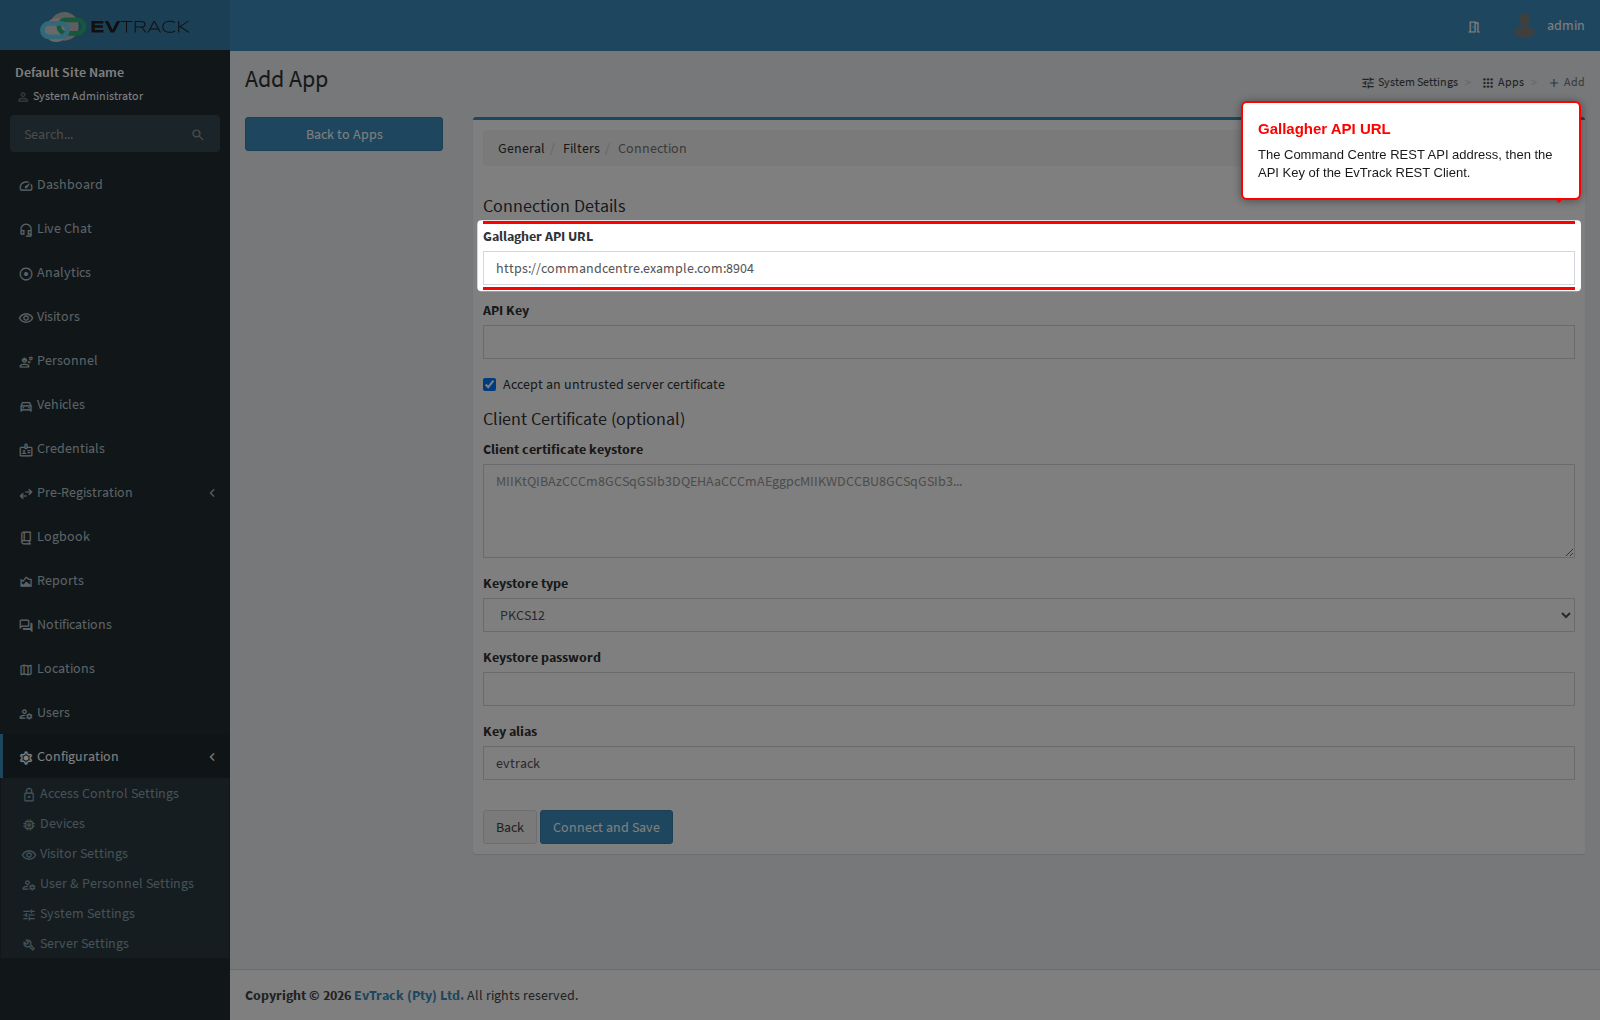The width and height of the screenshot is (1600, 1020).
Task: Open the EvTrack (Pty) Ltd. link
Action: tap(409, 996)
